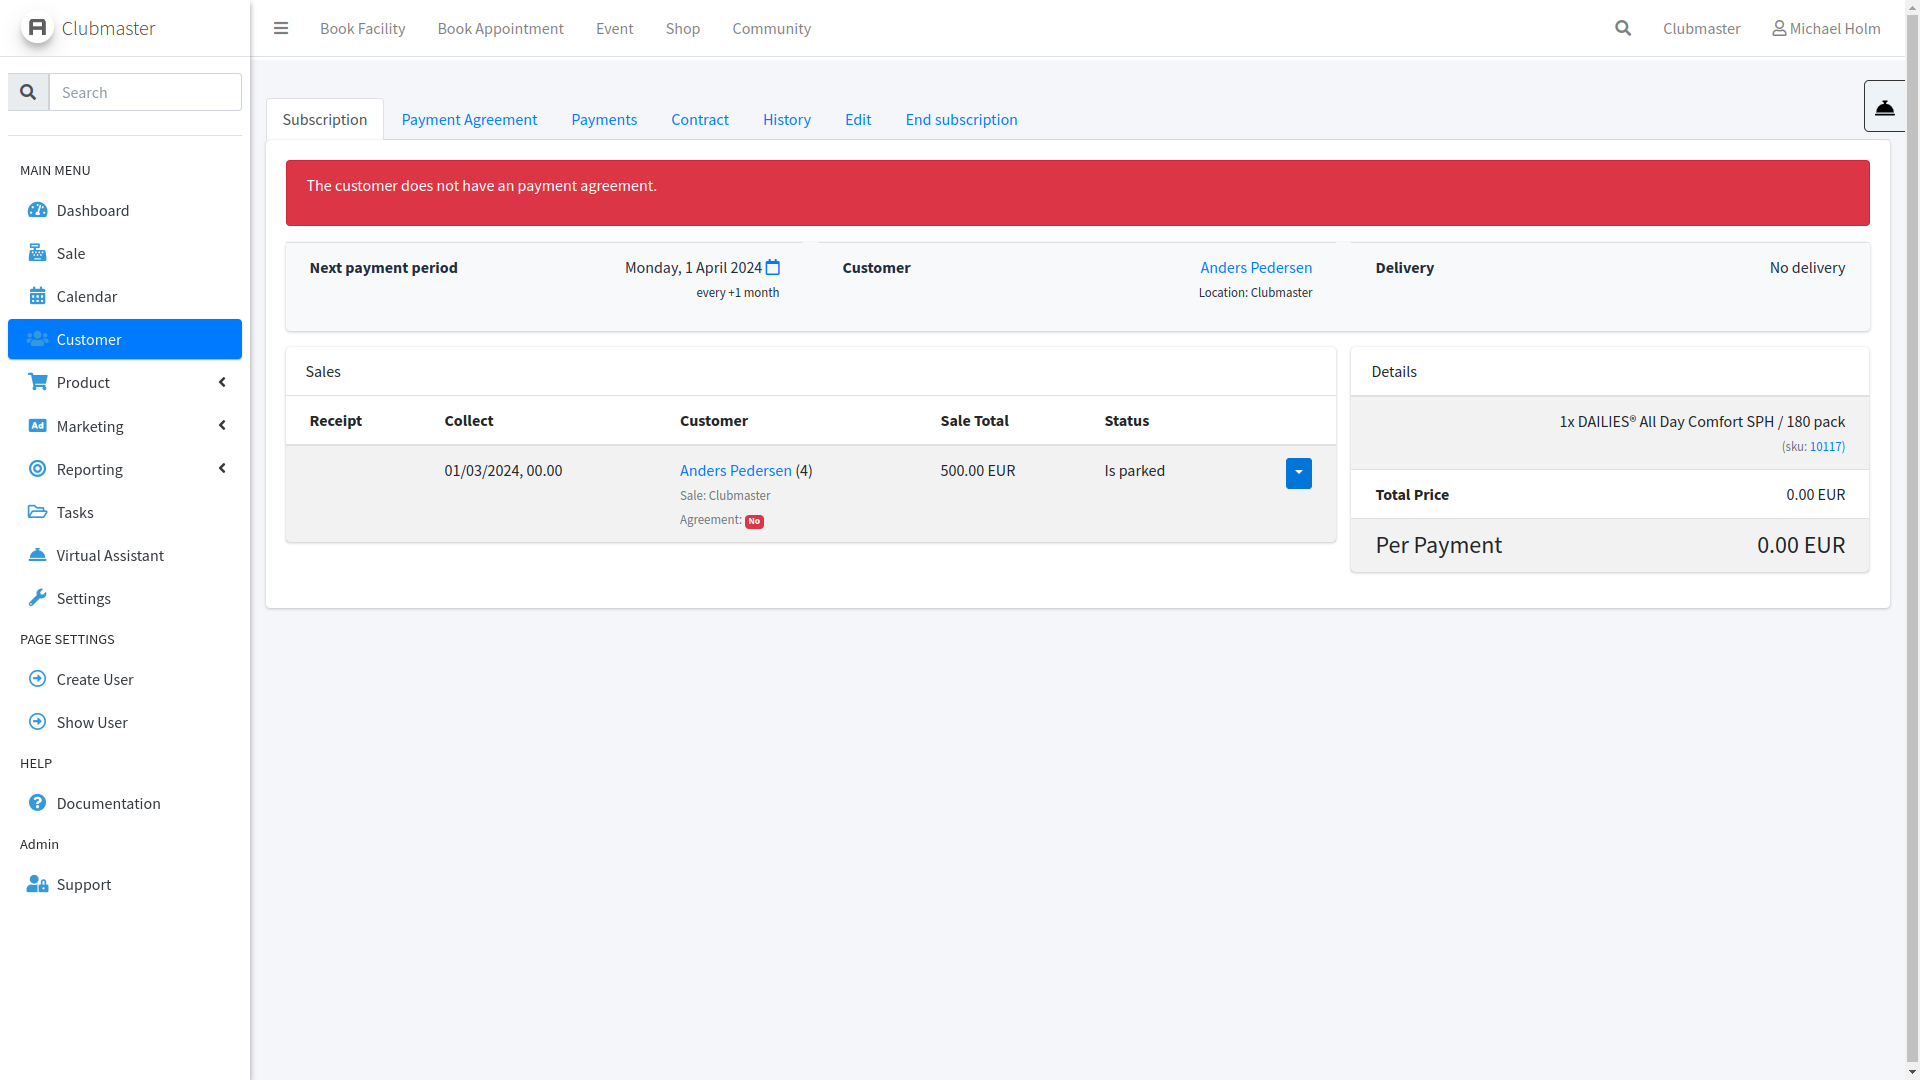Screen dimensions: 1920x1080
Task: Go to Calendar in main menu
Action: pyautogui.click(x=87, y=296)
